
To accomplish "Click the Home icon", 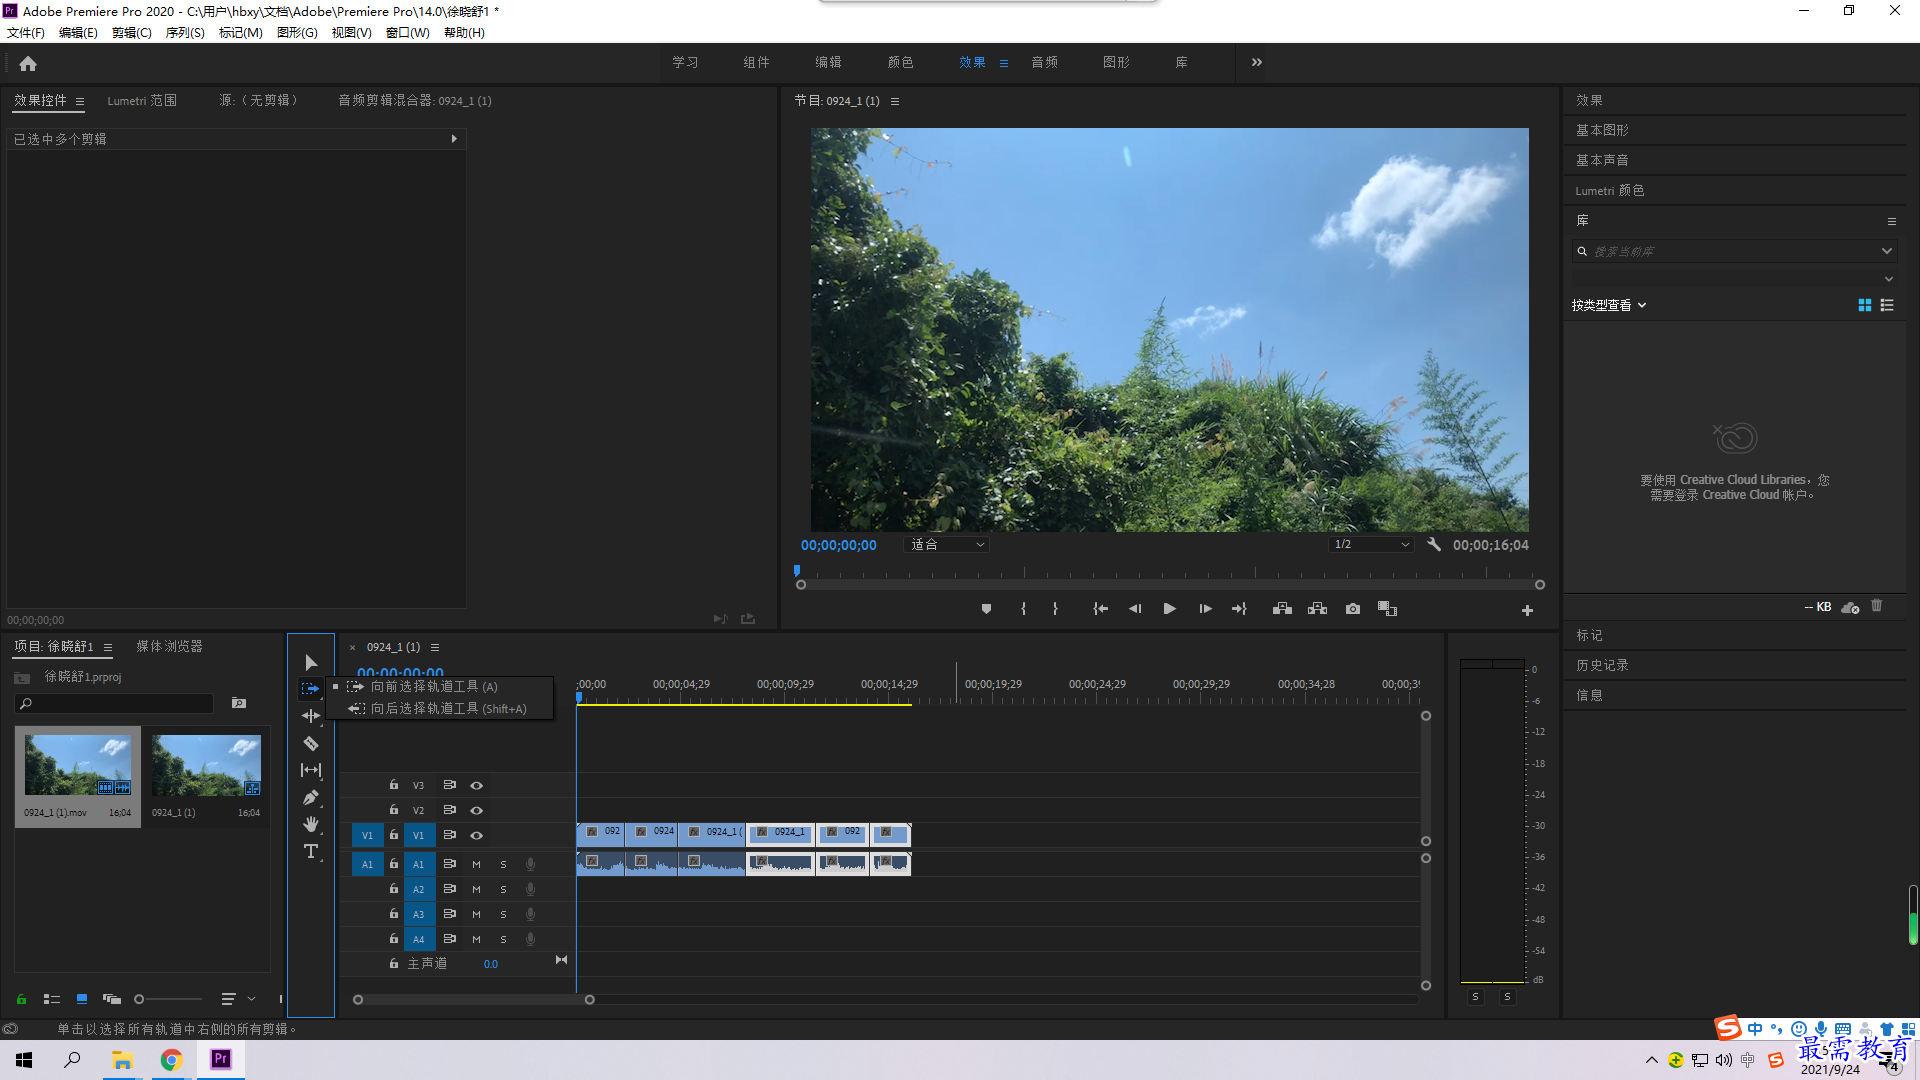I will (28, 63).
